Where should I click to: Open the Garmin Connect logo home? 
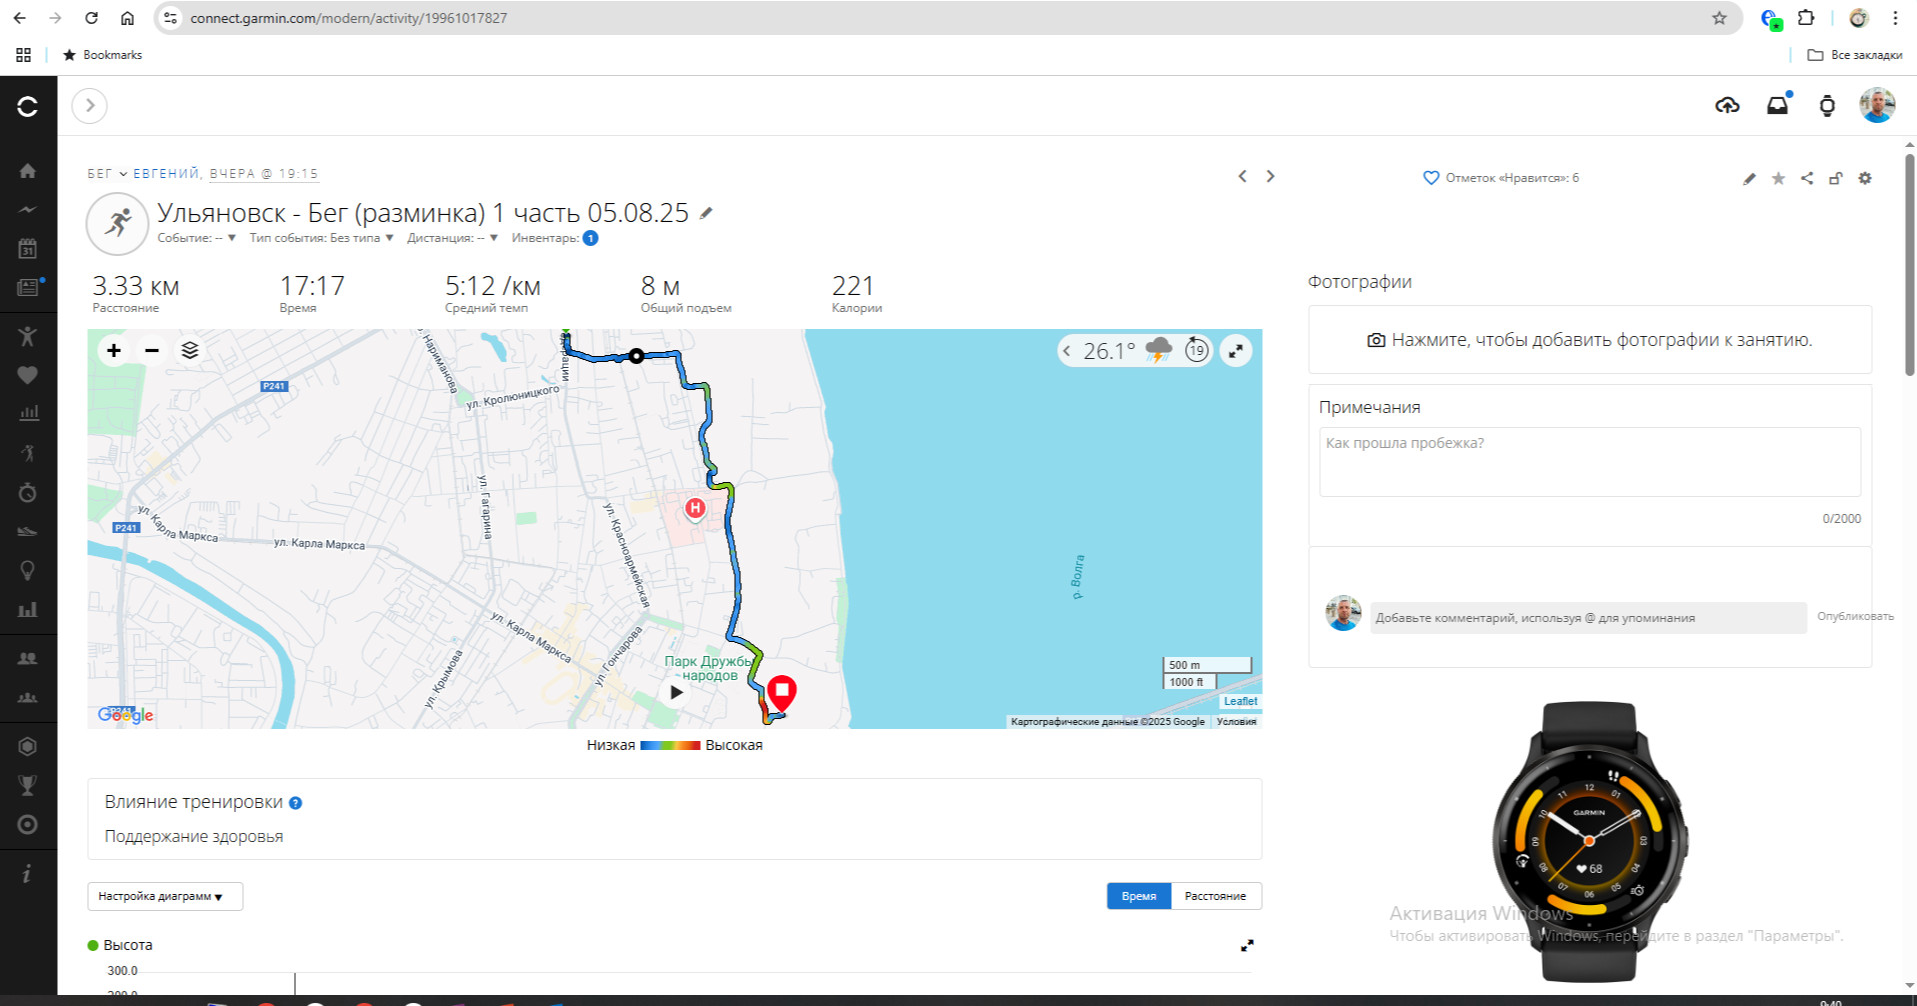tap(28, 106)
